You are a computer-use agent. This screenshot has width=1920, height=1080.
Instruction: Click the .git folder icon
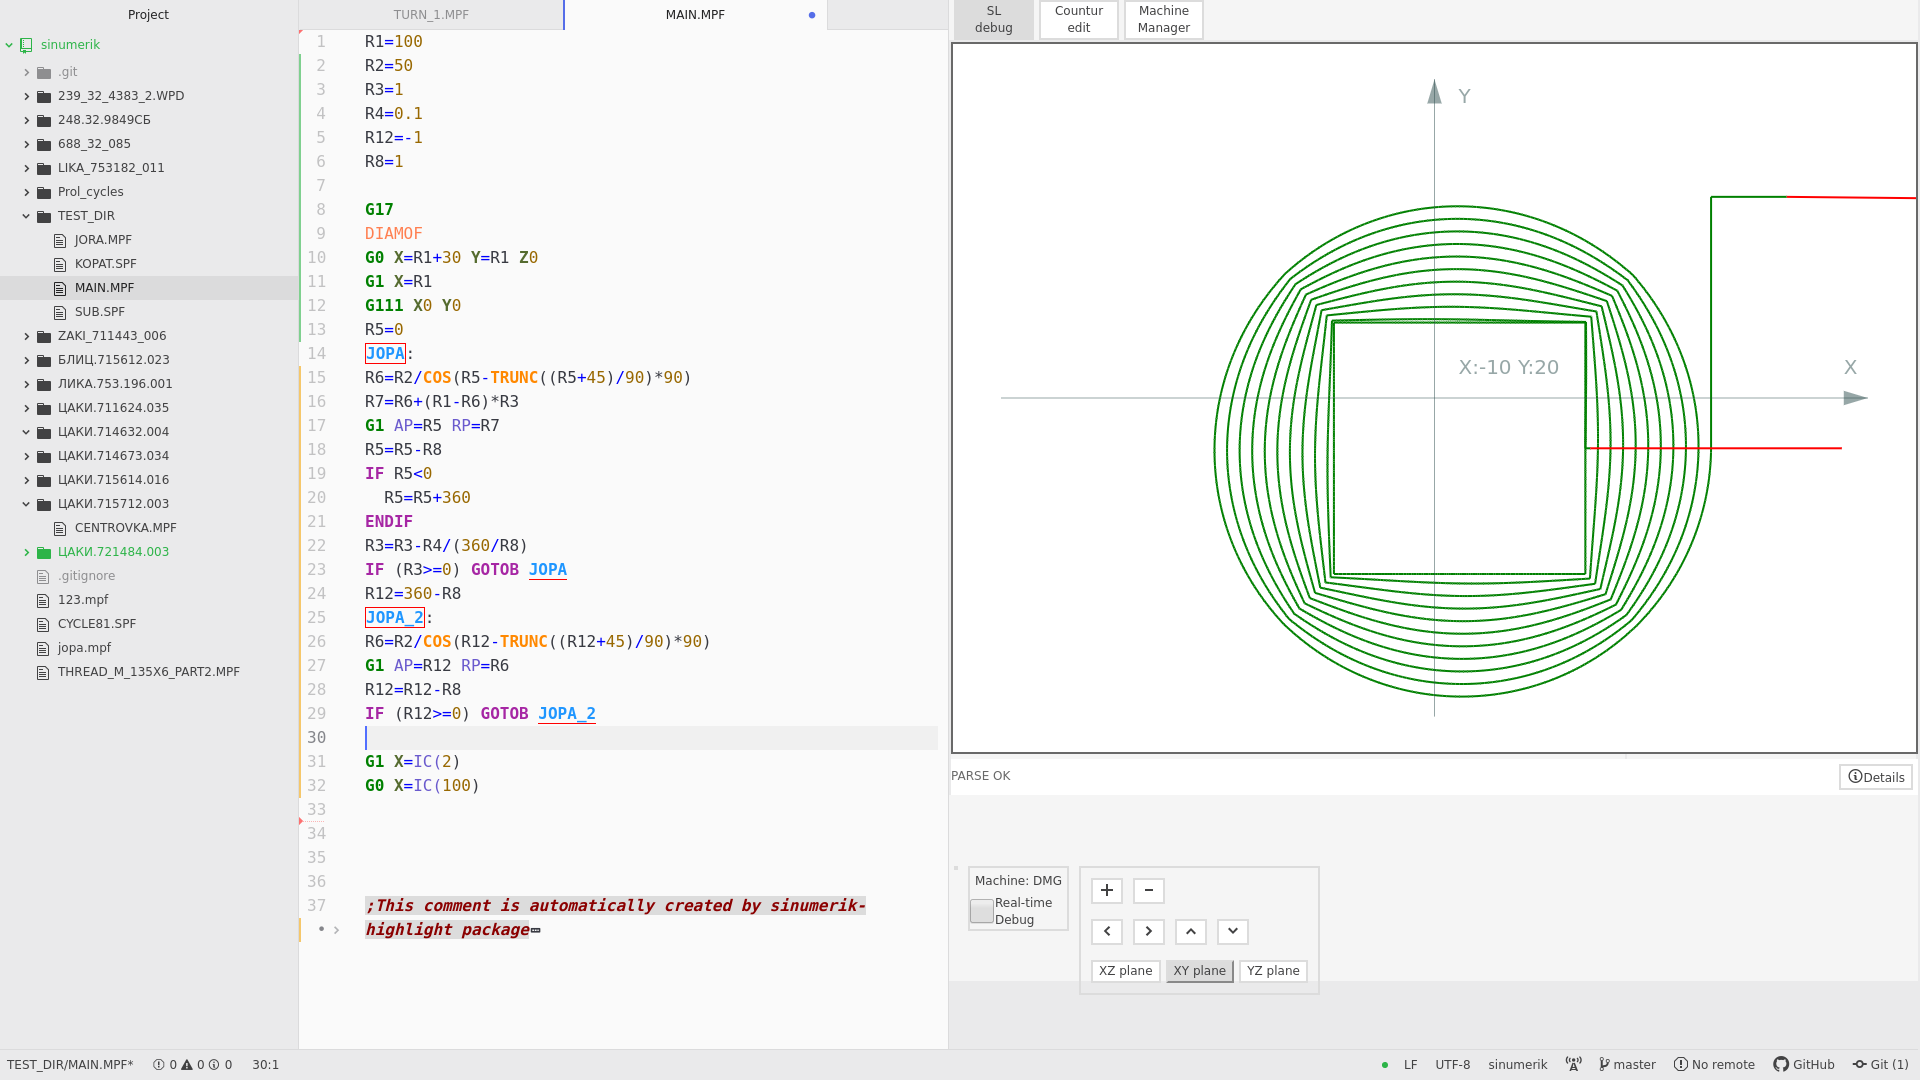point(44,72)
